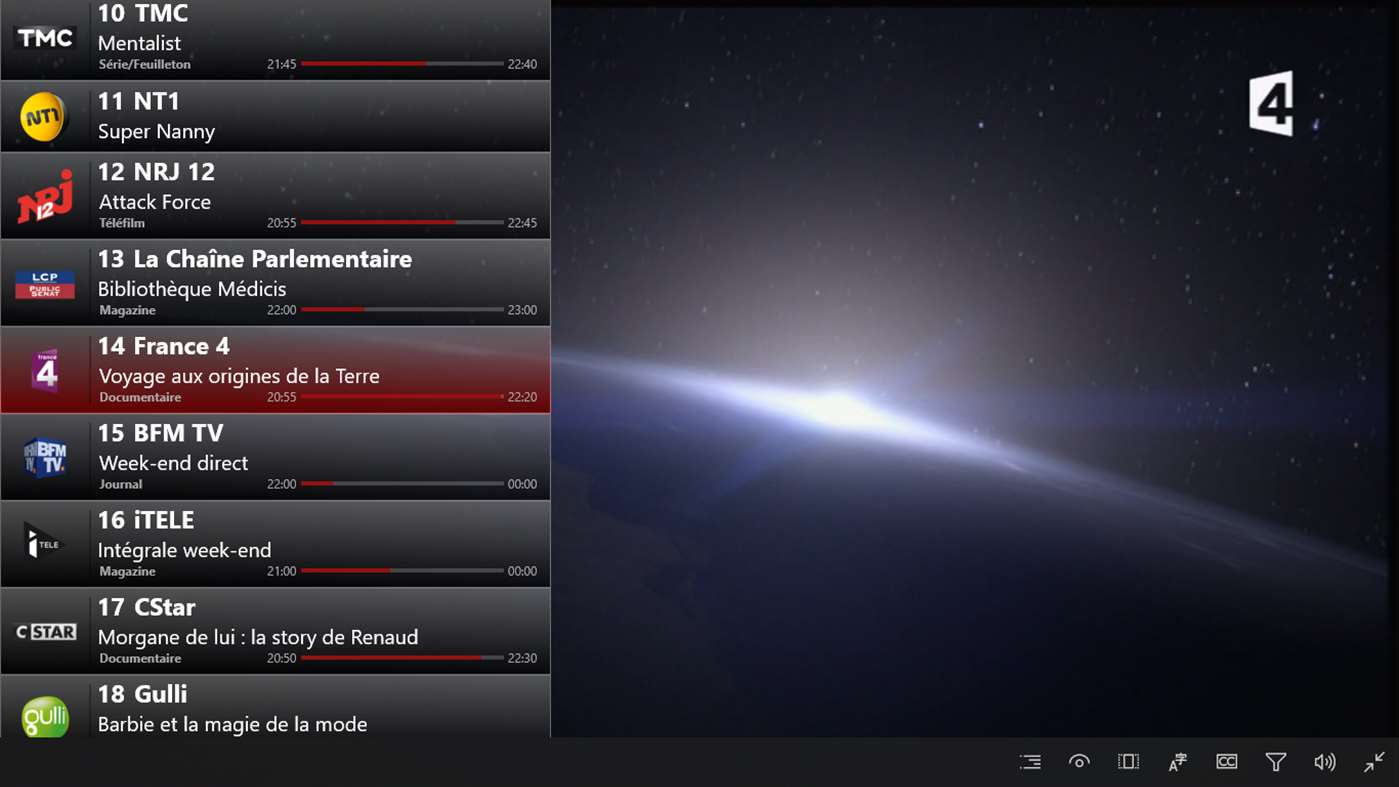
Task: Click the Documentaire label on CStar row
Action: tap(140, 658)
